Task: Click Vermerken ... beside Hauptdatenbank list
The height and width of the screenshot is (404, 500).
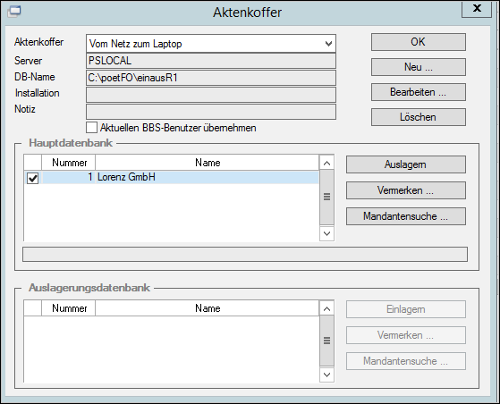Action: [x=406, y=190]
